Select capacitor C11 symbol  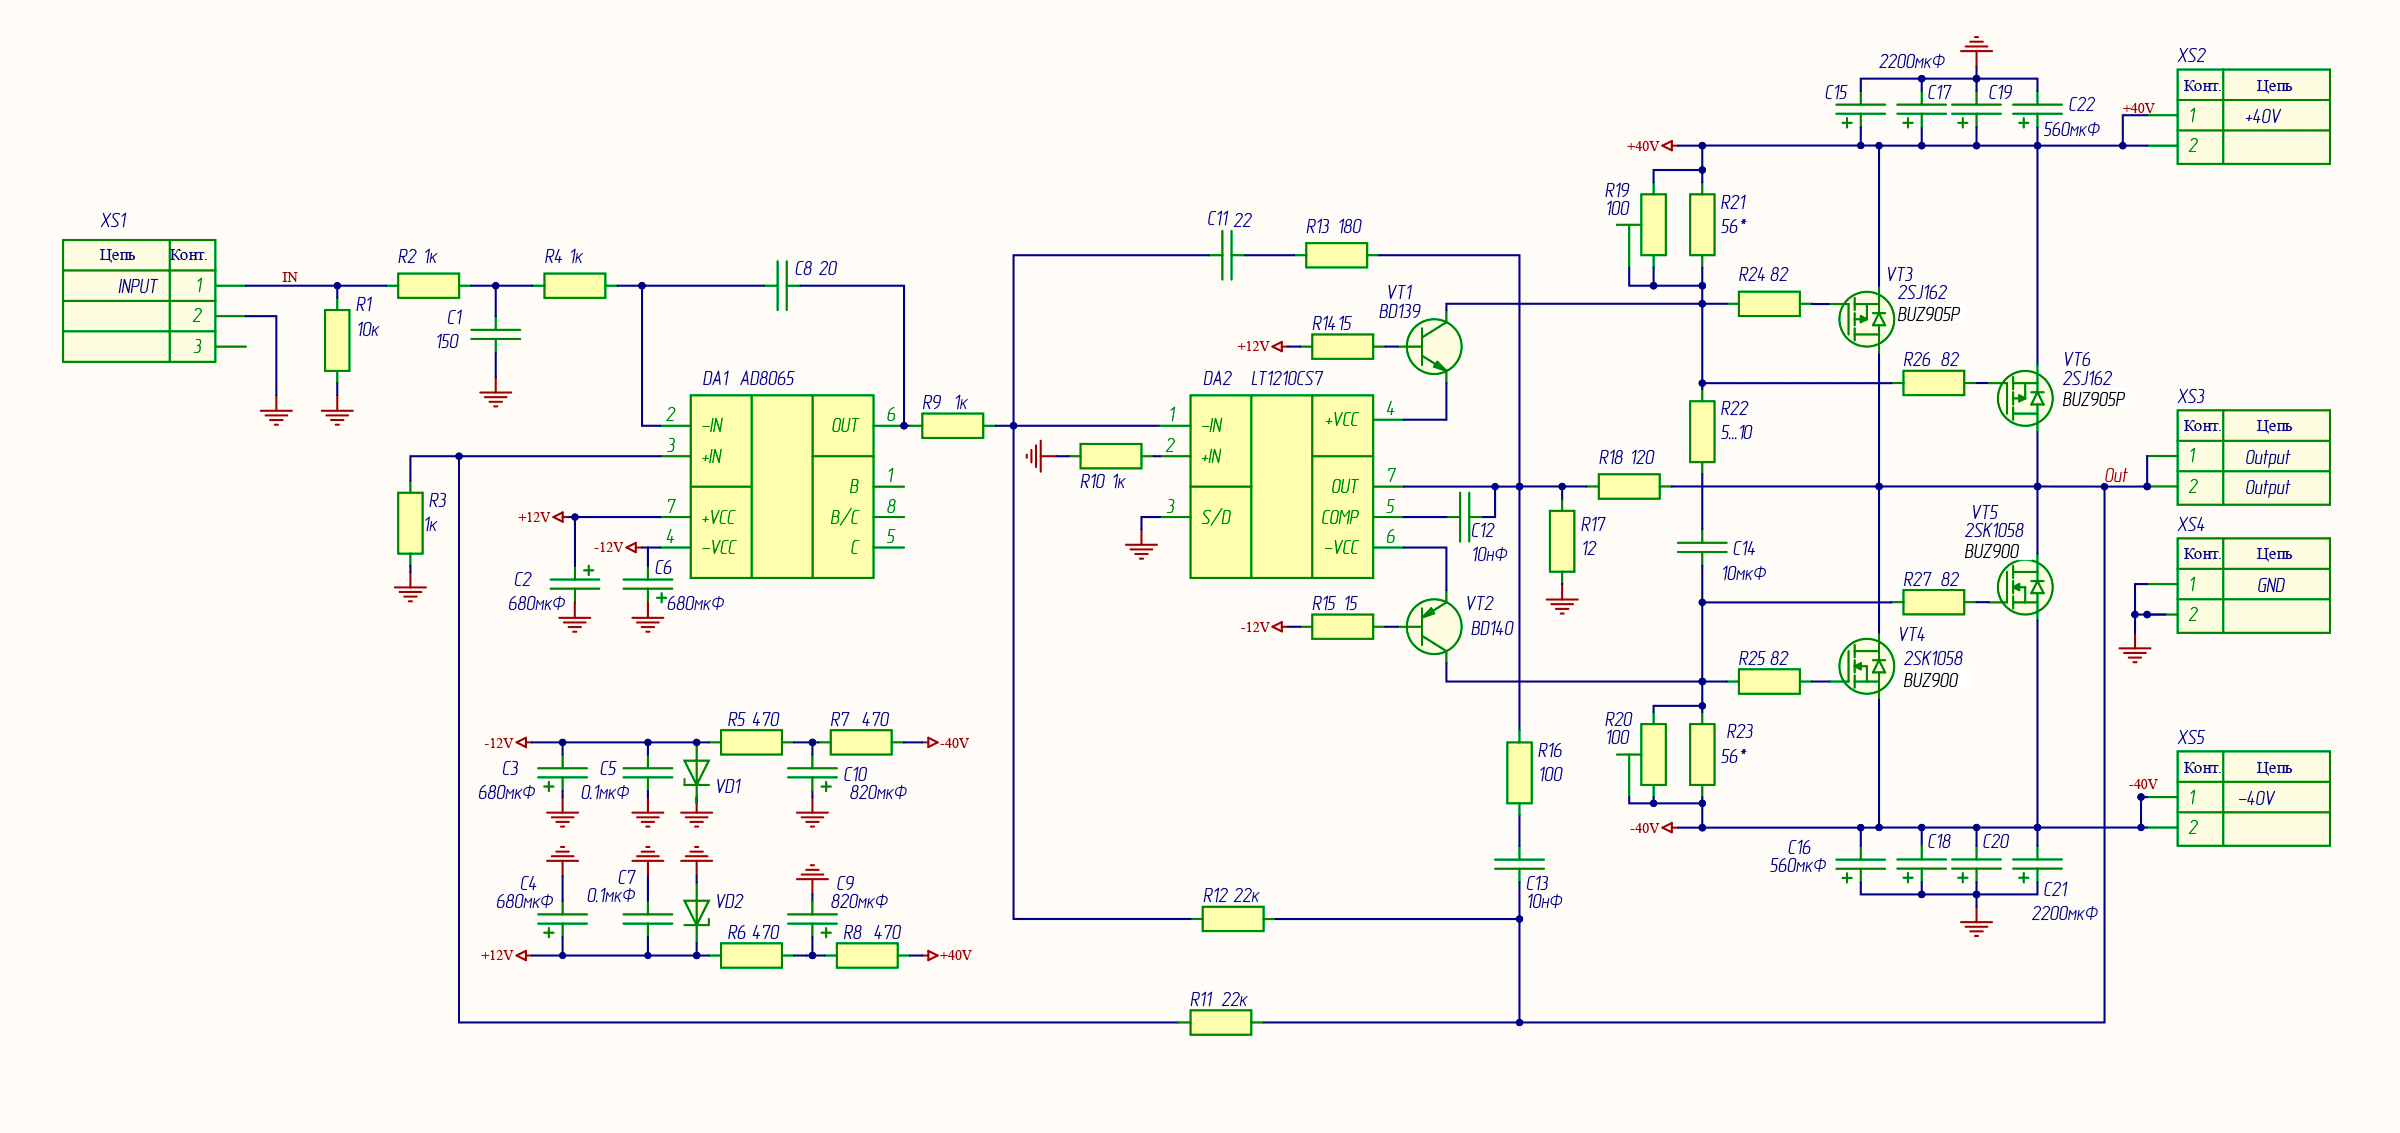(x=1227, y=255)
